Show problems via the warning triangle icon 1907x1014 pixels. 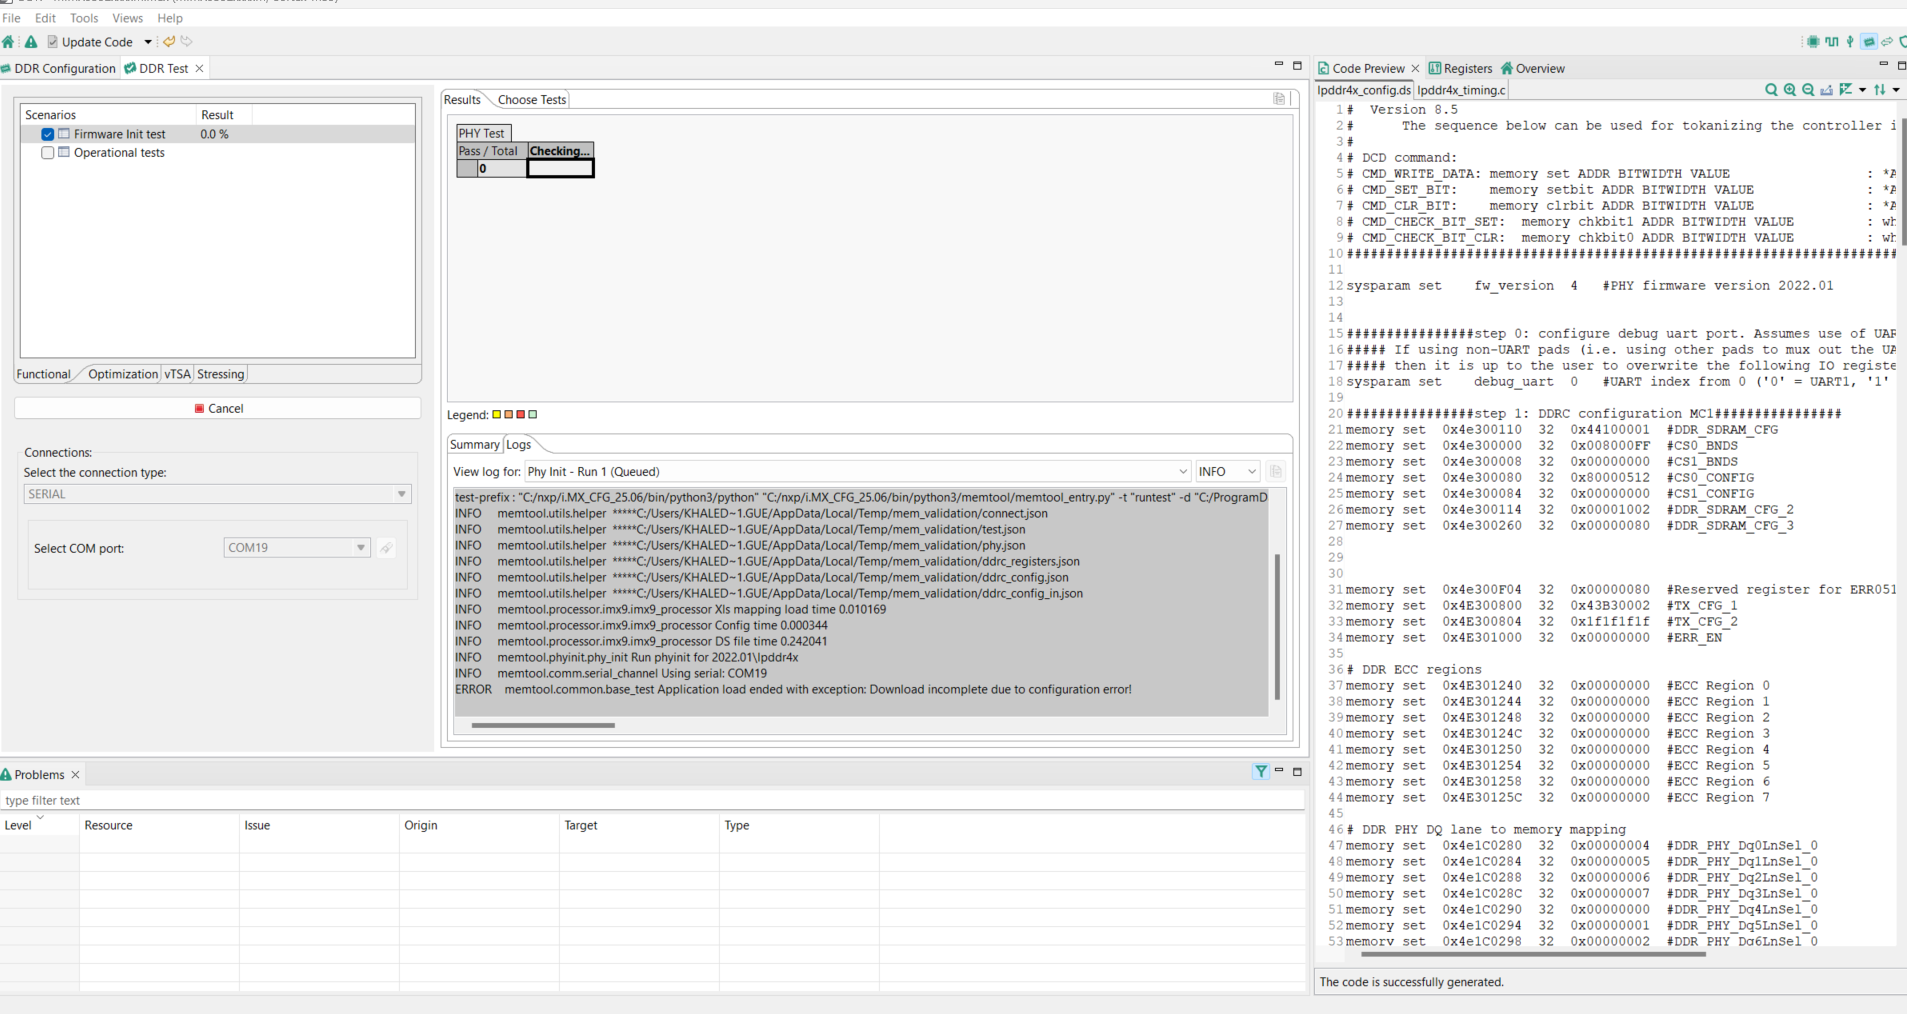pyautogui.click(x=31, y=42)
